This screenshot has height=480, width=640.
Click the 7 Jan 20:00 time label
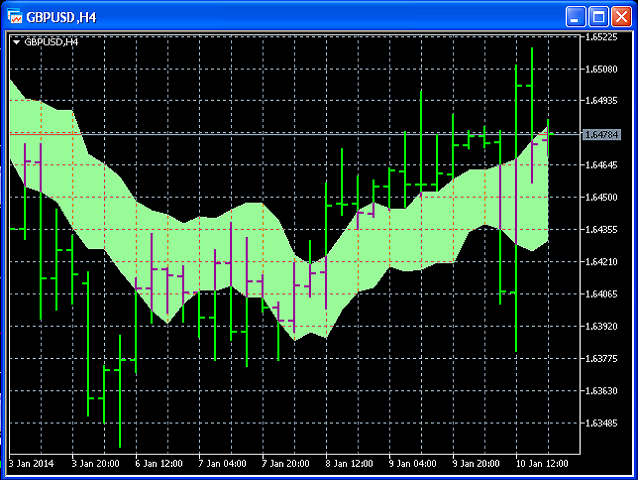pyautogui.click(x=286, y=464)
